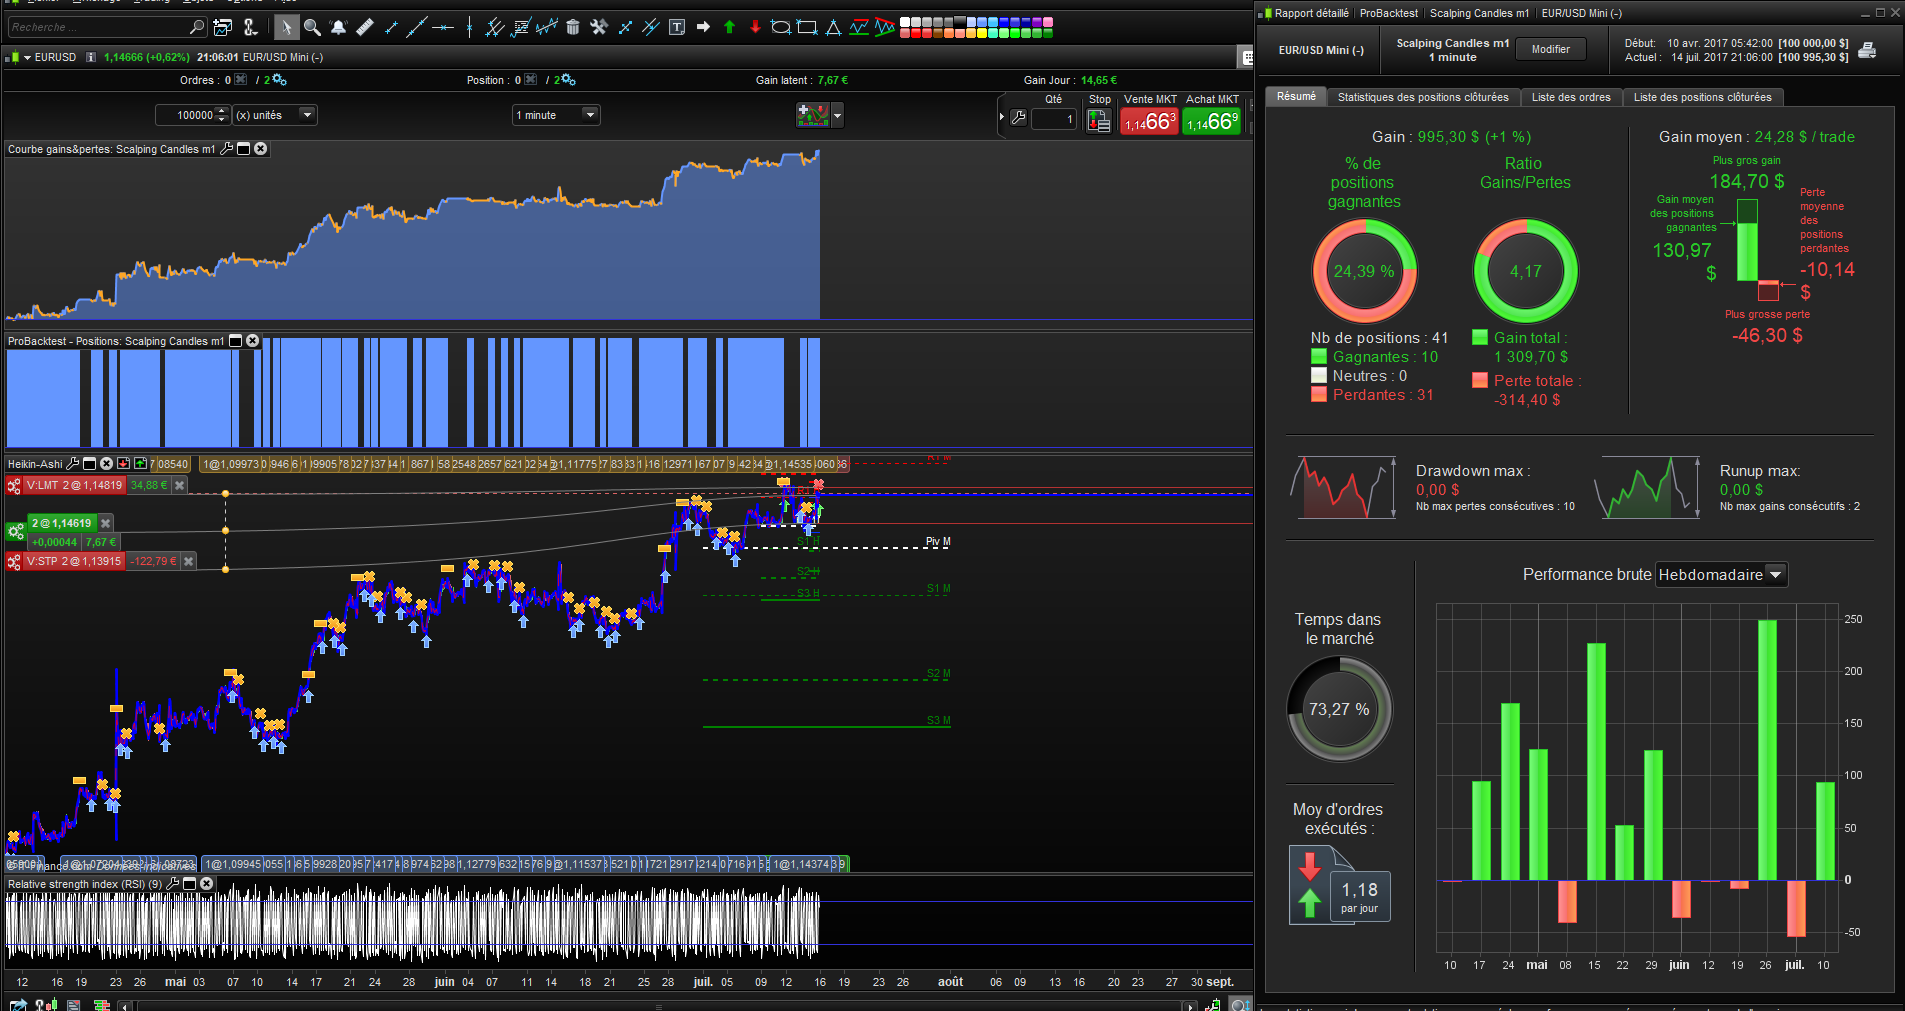This screenshot has width=1905, height=1011.
Task: Insert a green up arrow on chart
Action: click(x=729, y=27)
